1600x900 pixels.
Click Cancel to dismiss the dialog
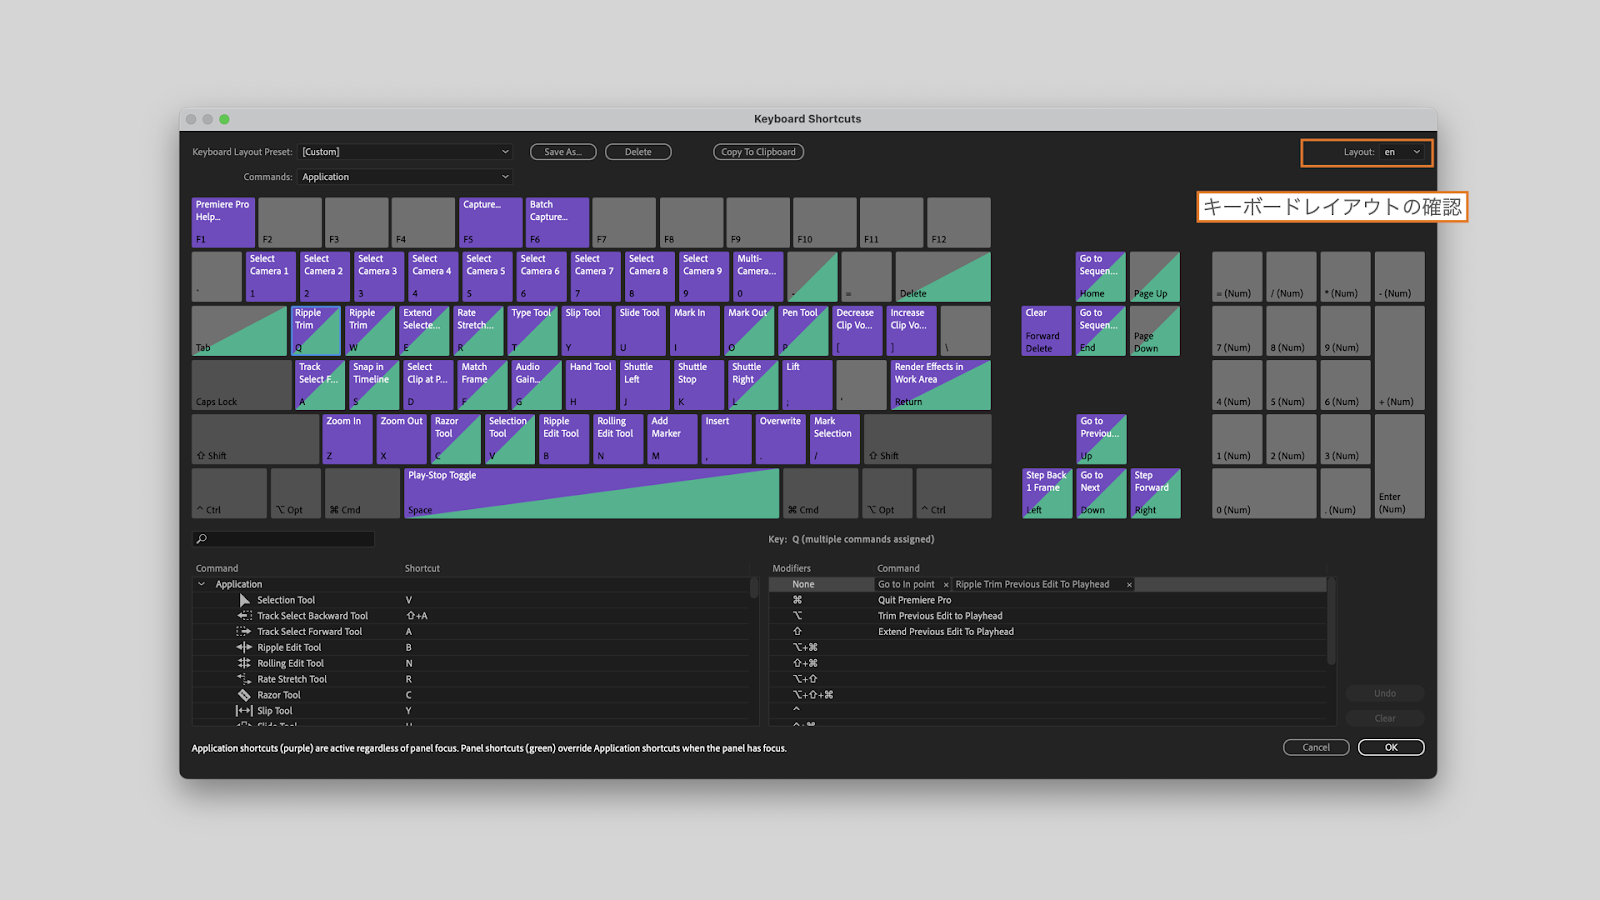coord(1316,747)
